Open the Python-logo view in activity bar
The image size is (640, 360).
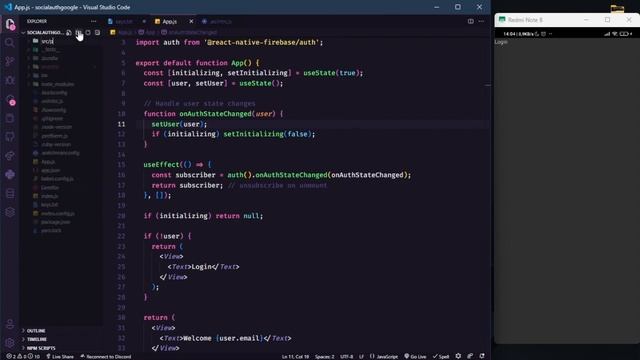10,174
